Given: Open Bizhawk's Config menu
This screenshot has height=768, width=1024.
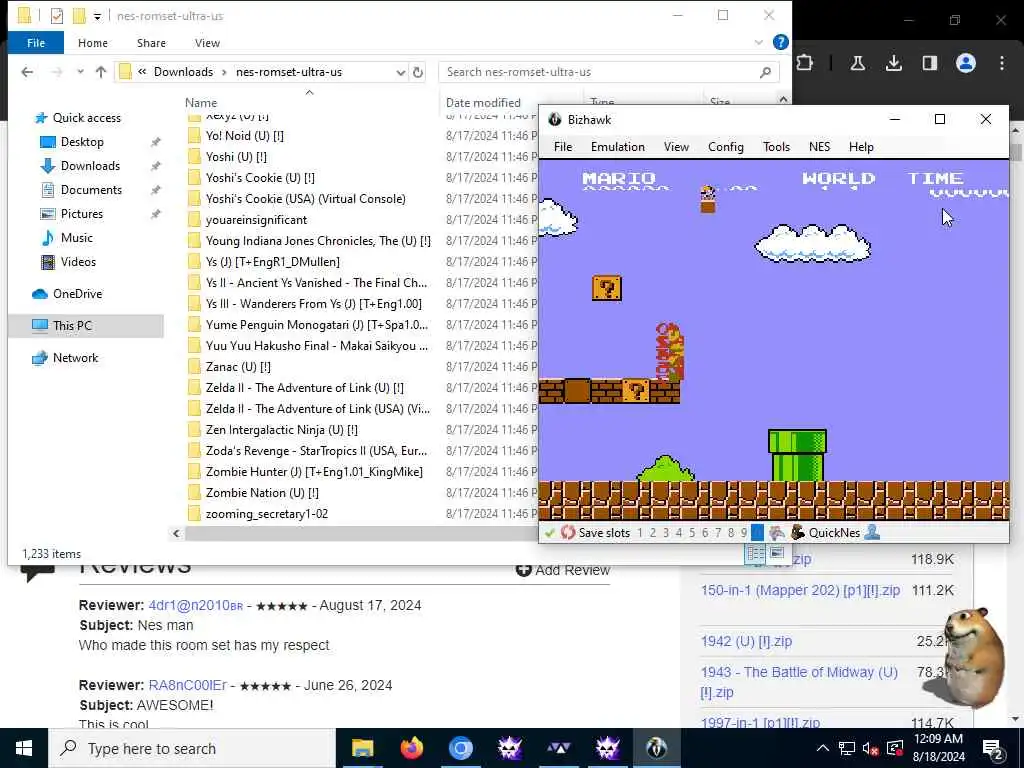Looking at the screenshot, I should [726, 147].
